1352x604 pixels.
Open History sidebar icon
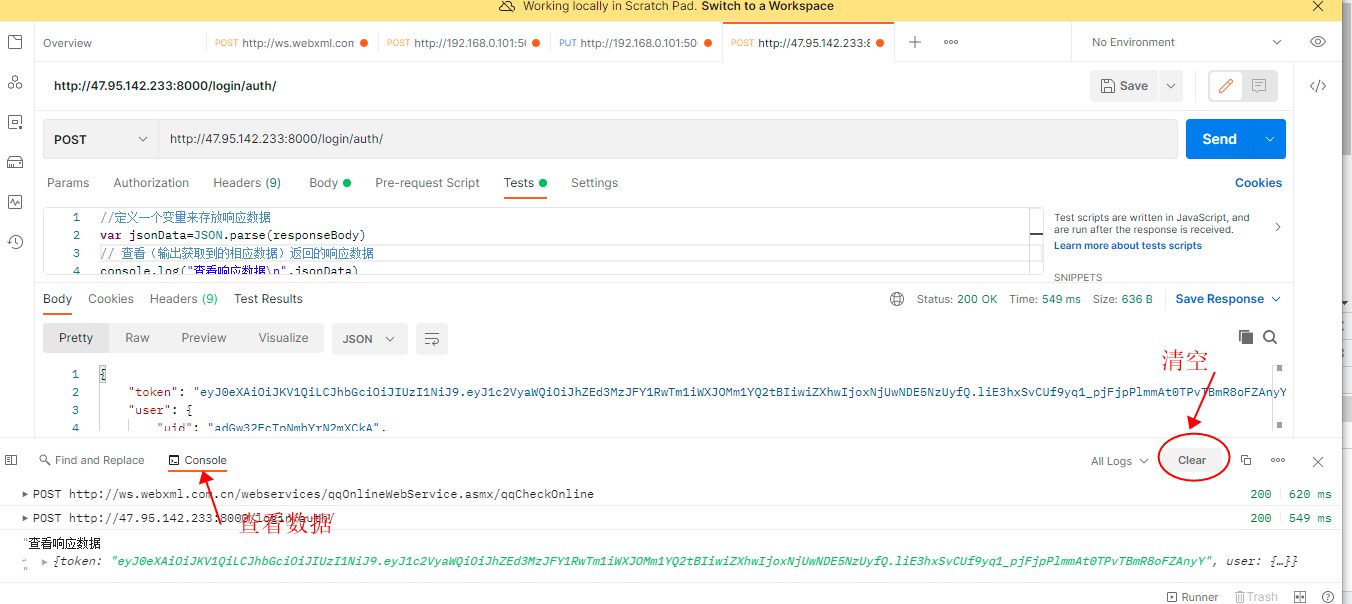(x=15, y=242)
